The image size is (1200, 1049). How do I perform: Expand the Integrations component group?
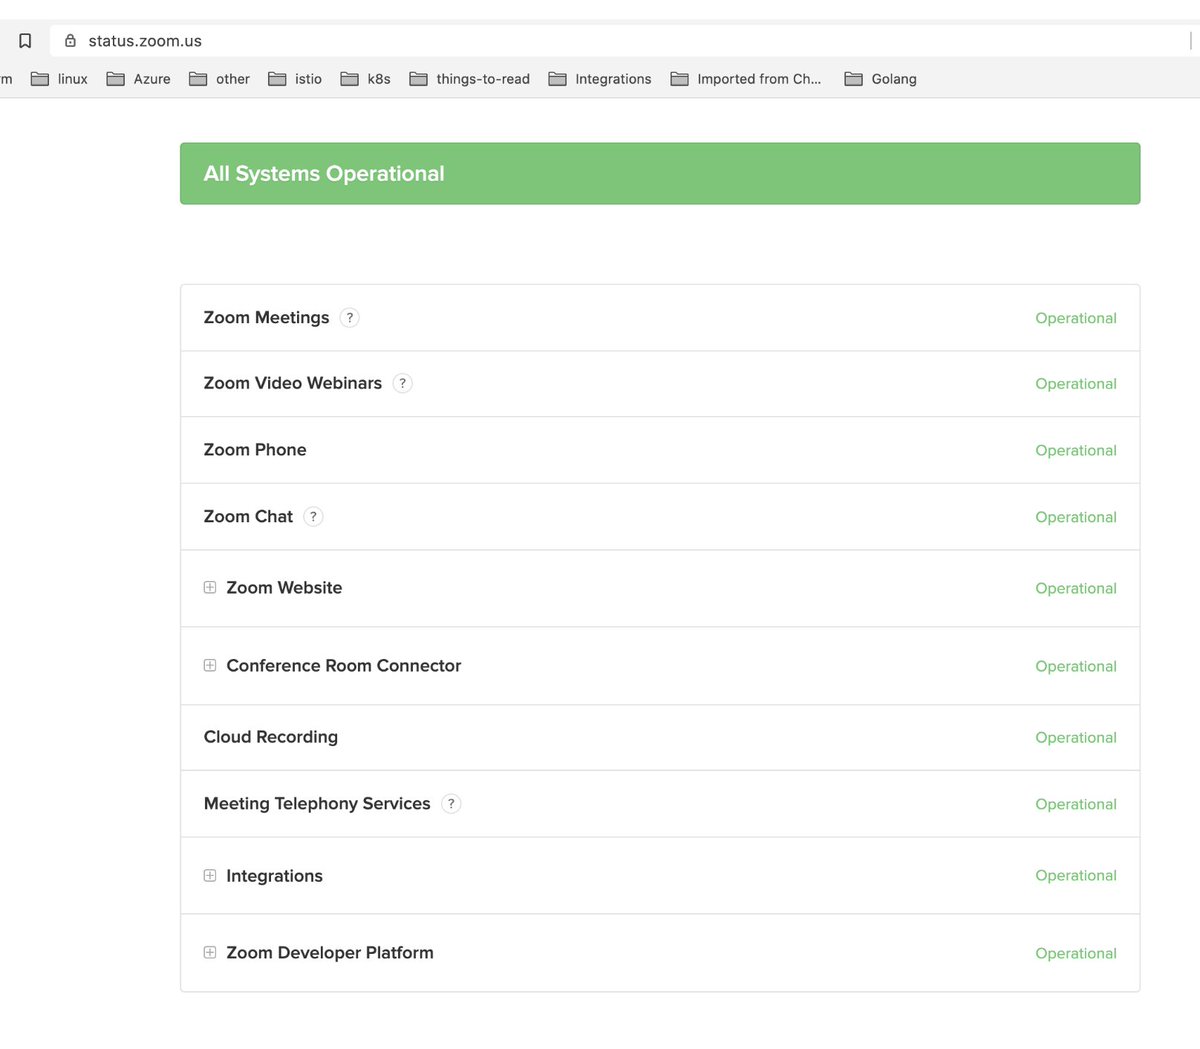(210, 876)
